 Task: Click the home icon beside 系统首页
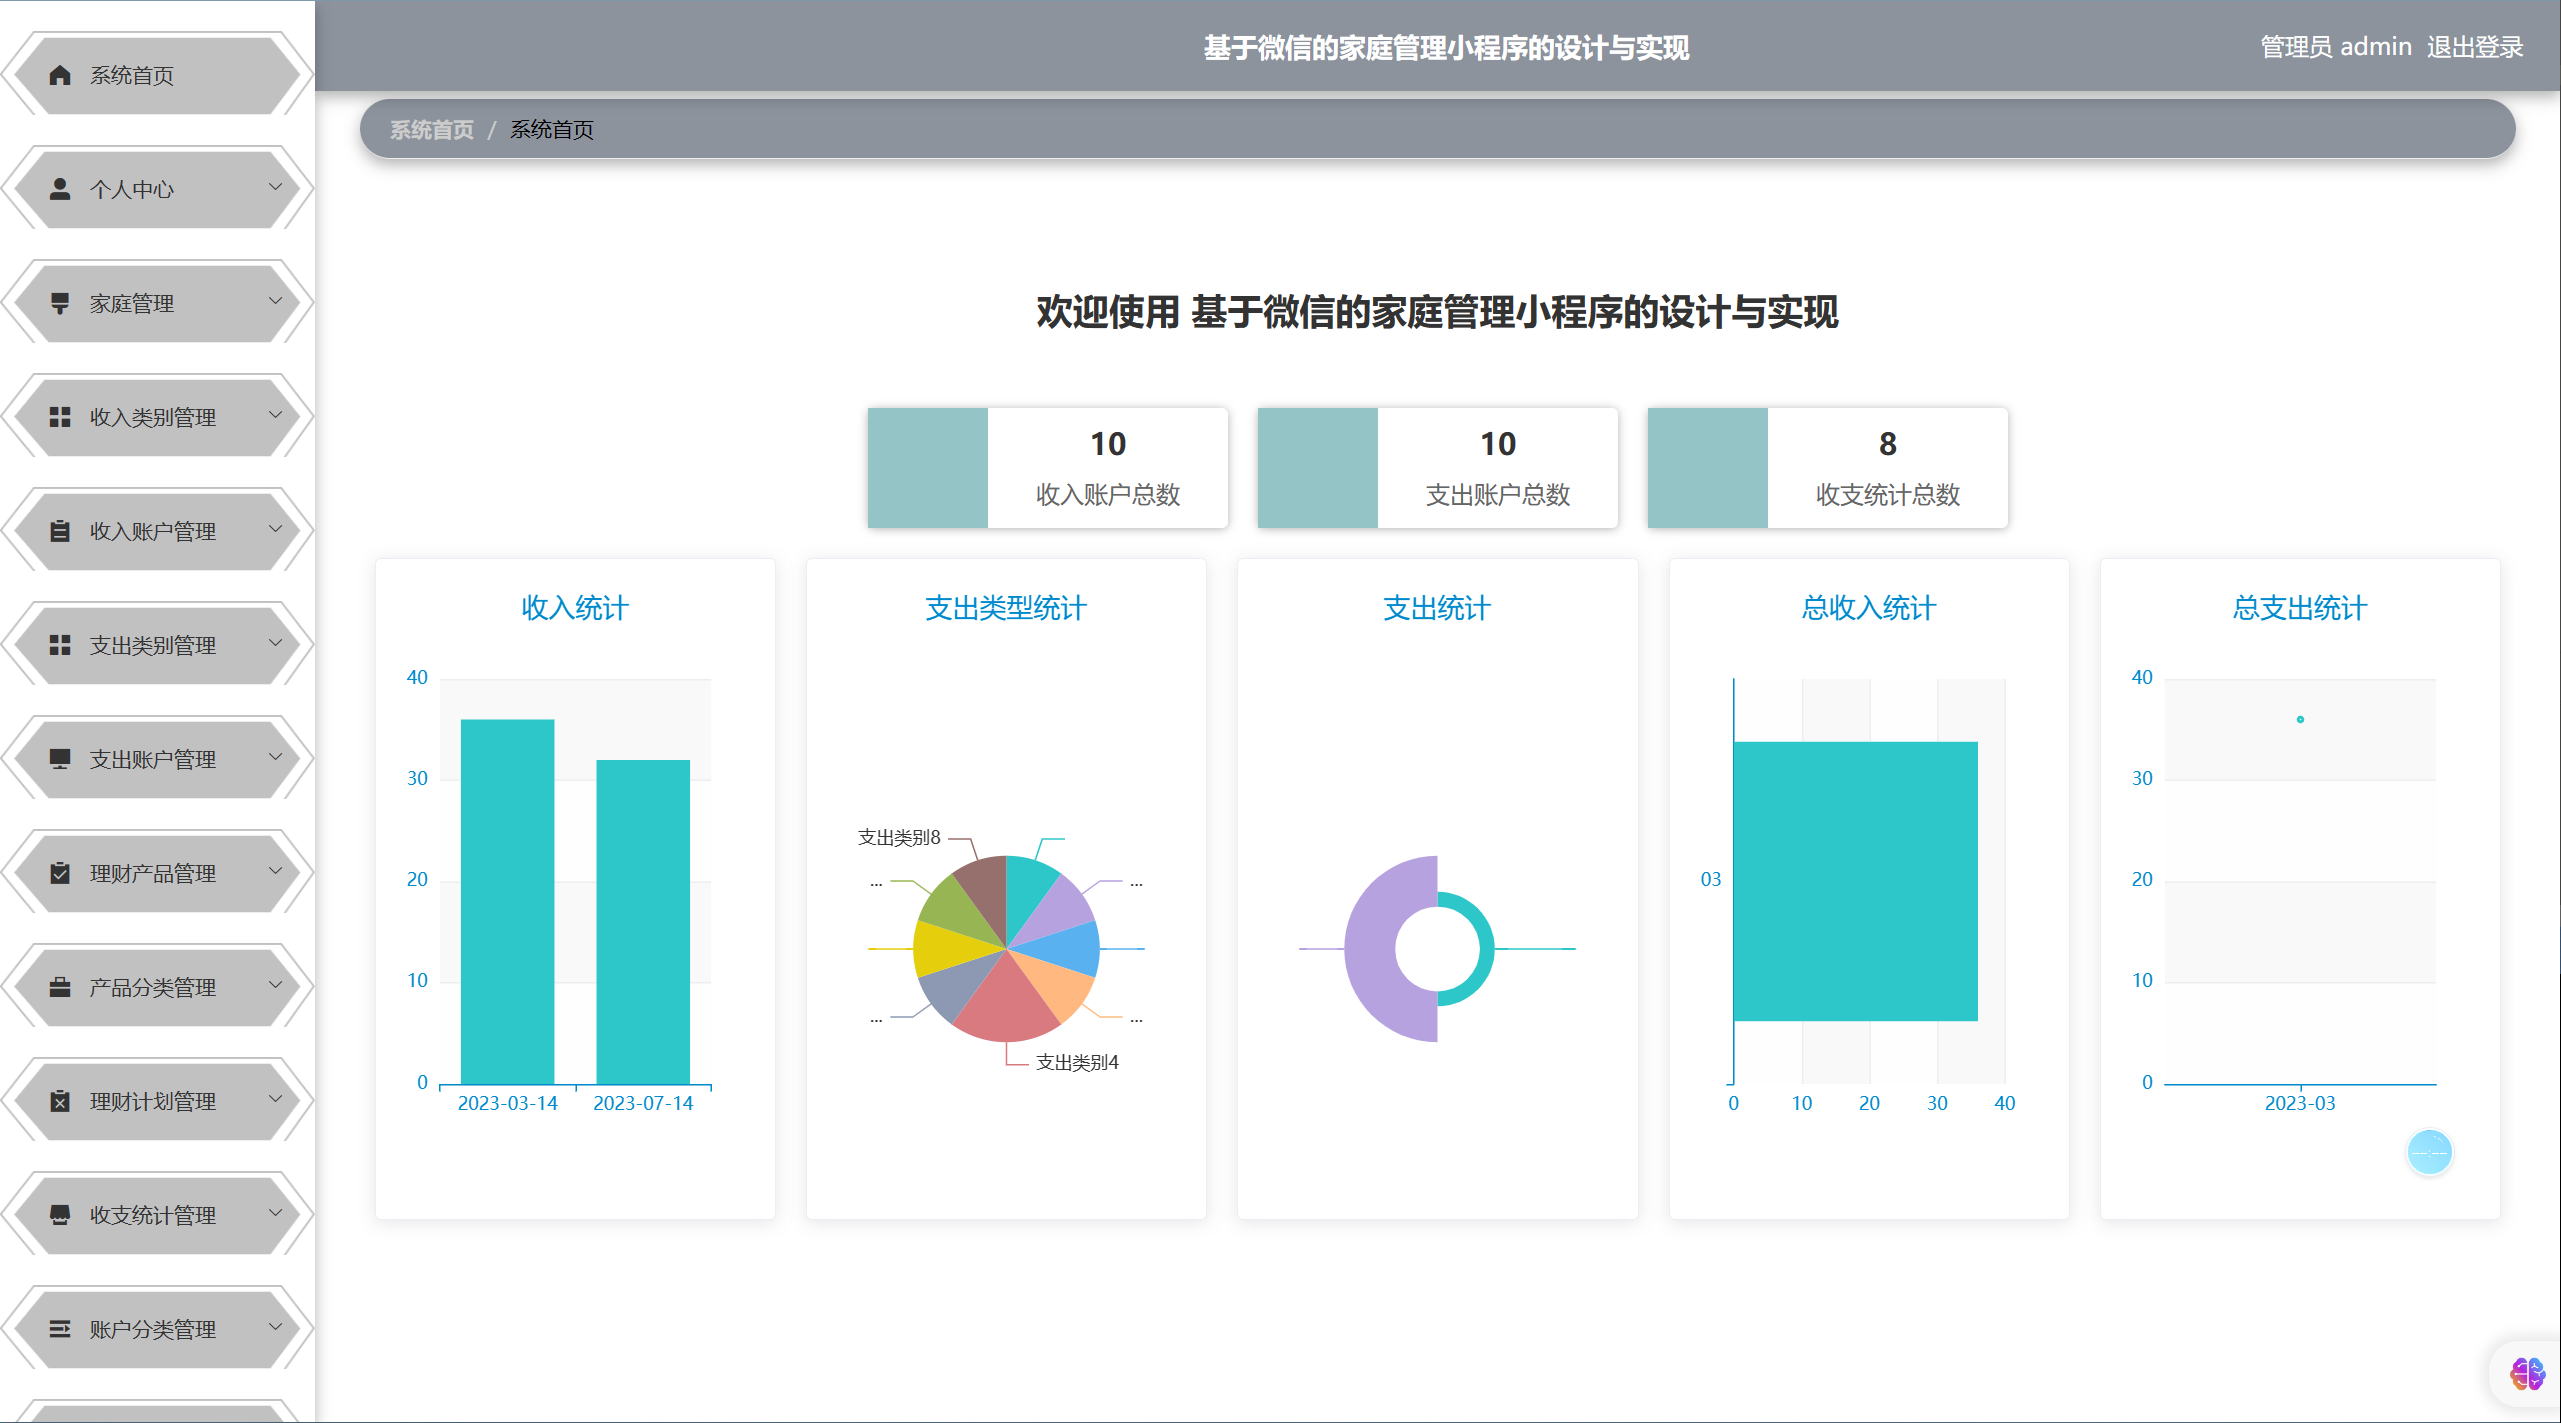[60, 75]
